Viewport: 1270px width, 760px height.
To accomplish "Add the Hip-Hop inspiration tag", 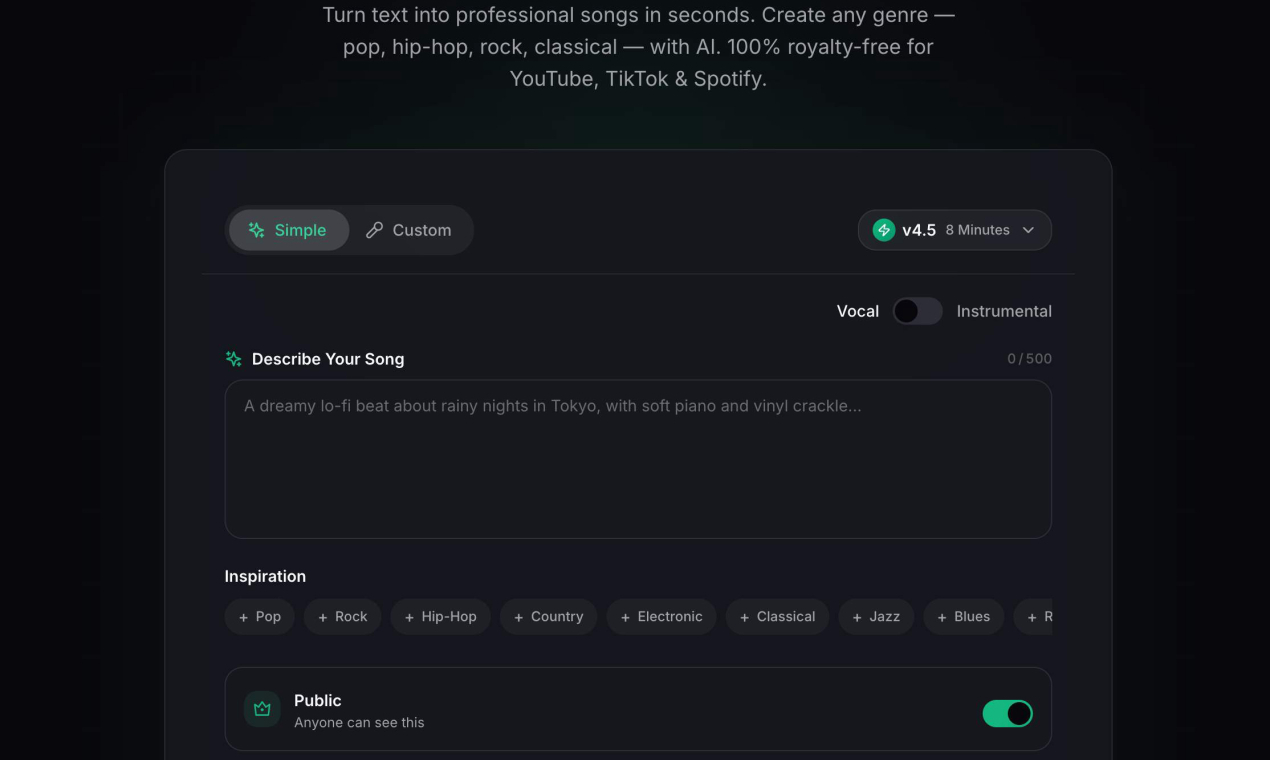I will tap(440, 617).
